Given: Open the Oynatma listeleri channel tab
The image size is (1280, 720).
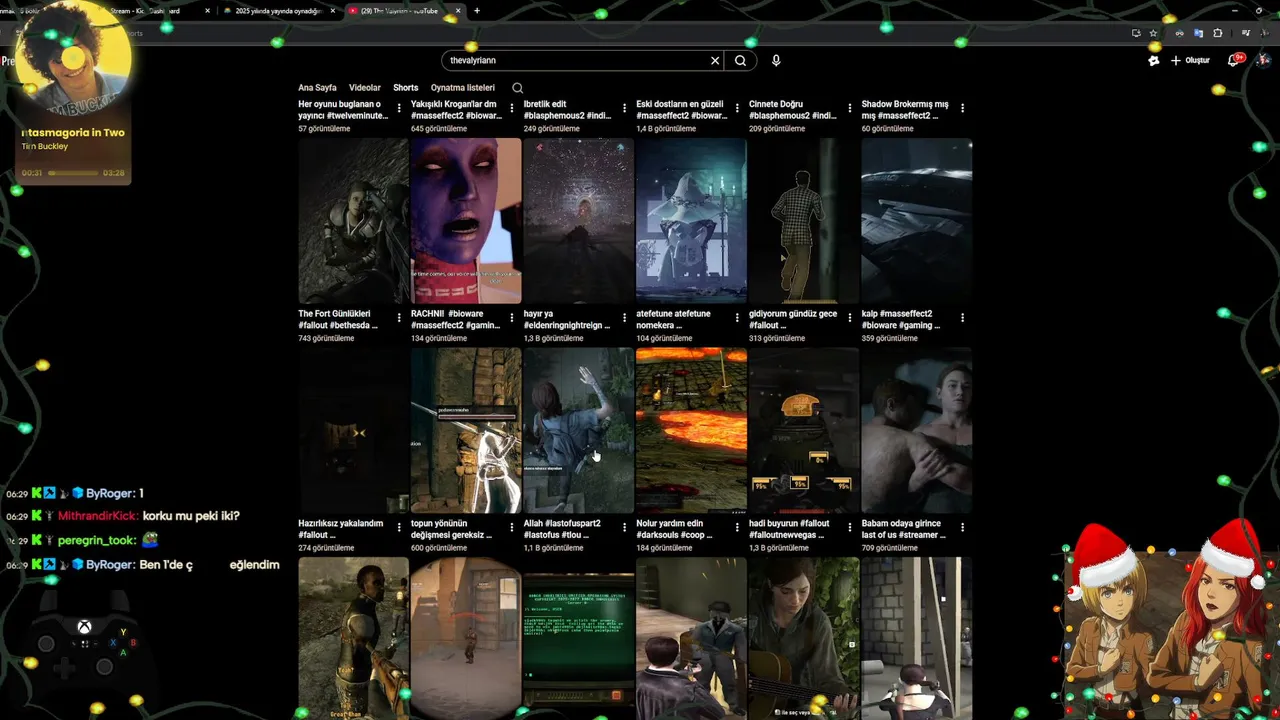Looking at the screenshot, I should click(x=463, y=88).
